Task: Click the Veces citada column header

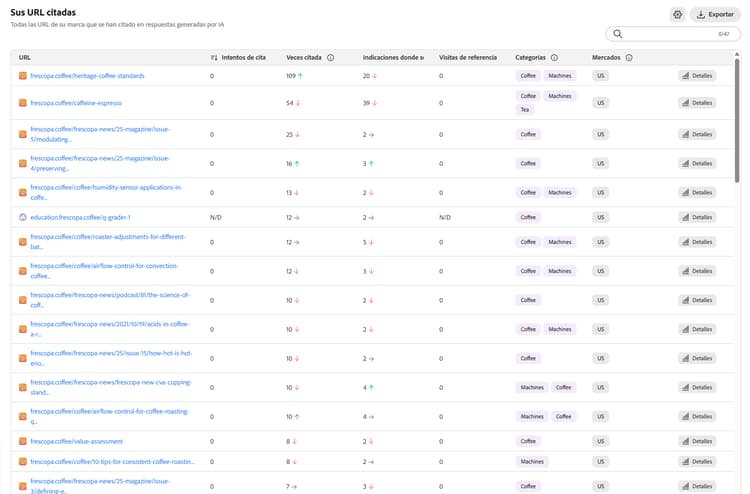Action: (304, 57)
